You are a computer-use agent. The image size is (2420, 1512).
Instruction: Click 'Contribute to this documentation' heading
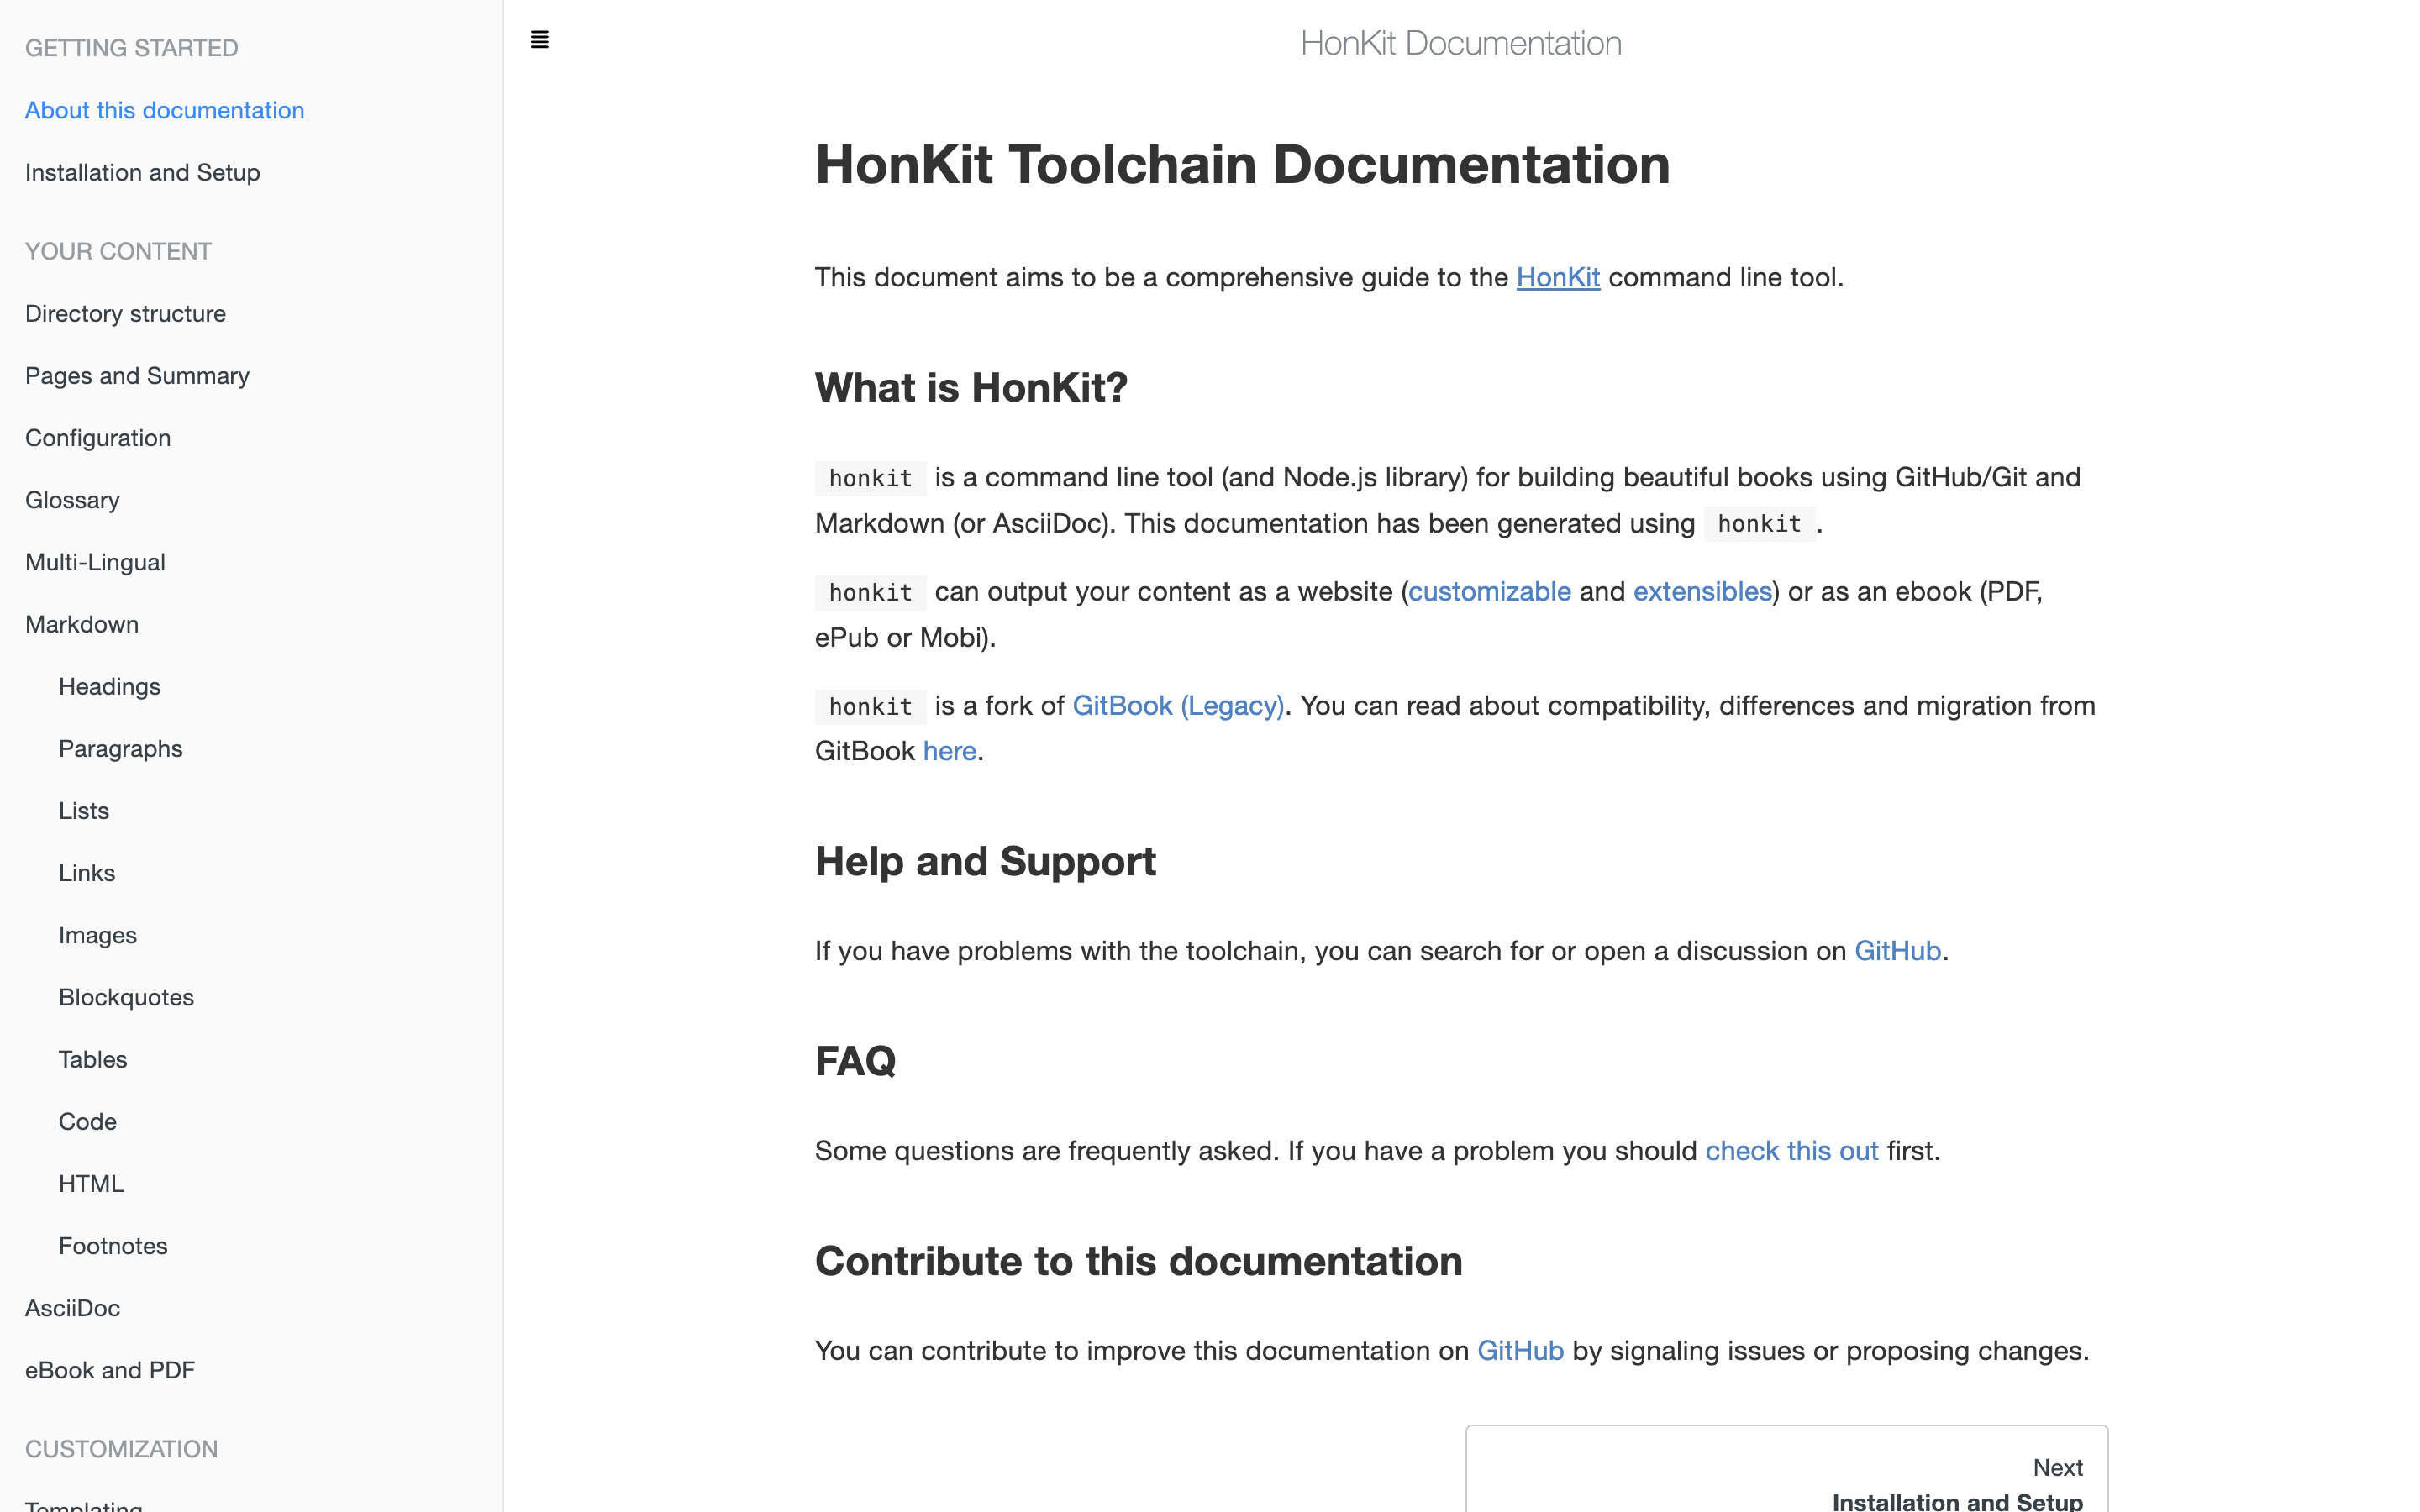[x=1138, y=1261]
